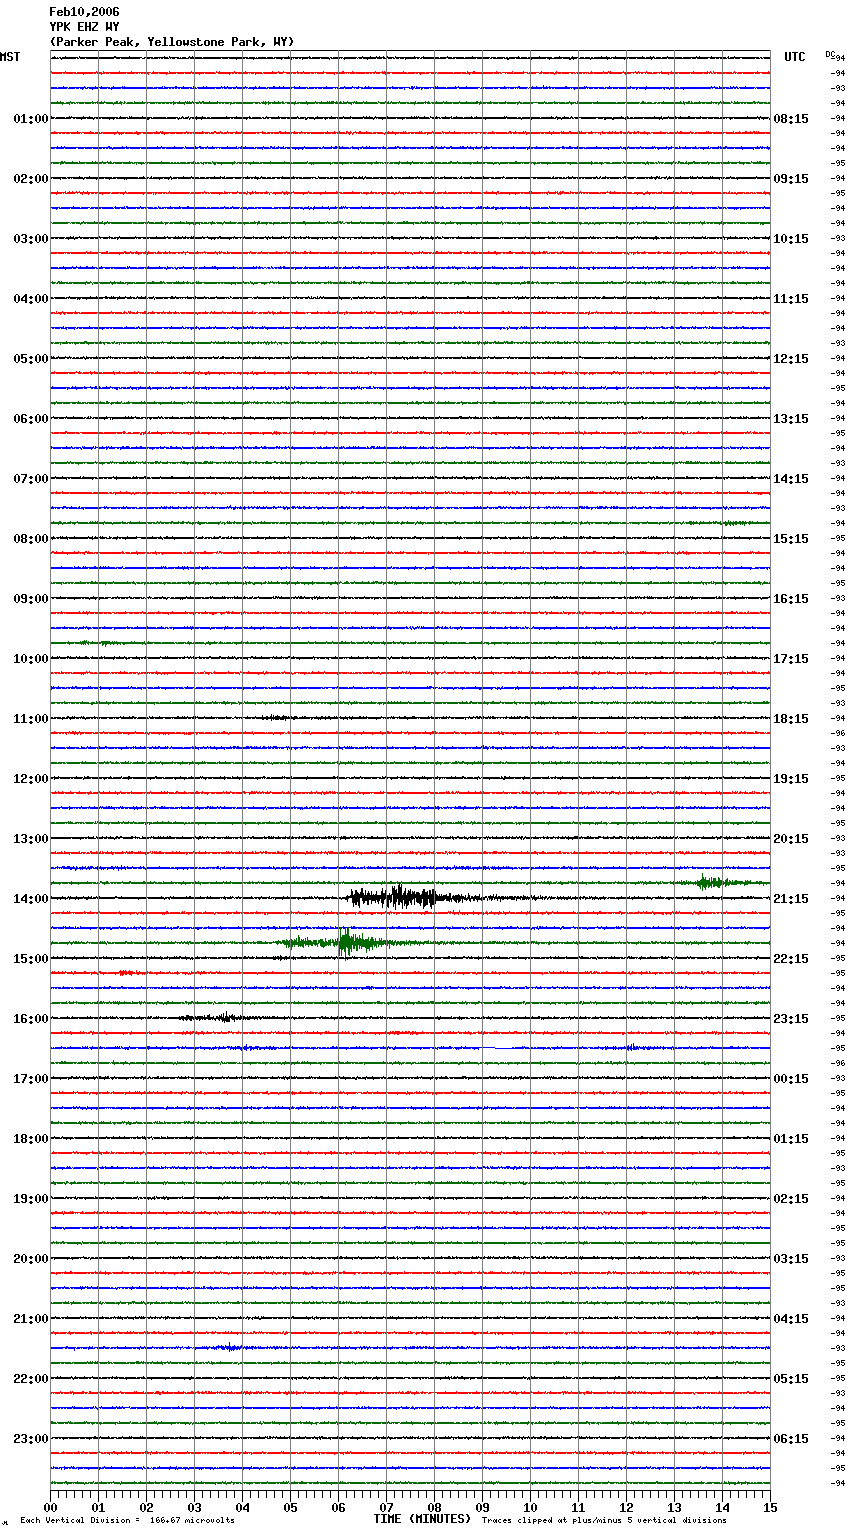Select the 16:00 MST time label
Screen dimensions: 850x1534
pos(31,1019)
